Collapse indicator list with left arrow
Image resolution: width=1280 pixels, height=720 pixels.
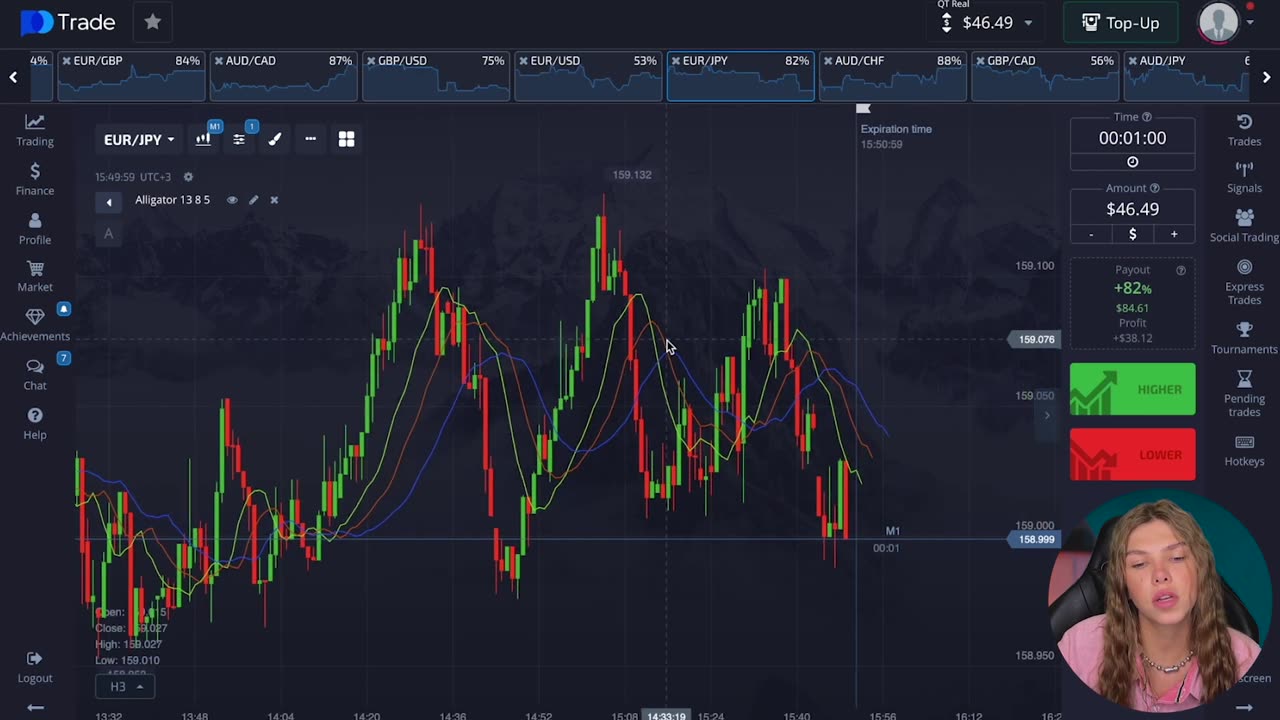point(109,202)
